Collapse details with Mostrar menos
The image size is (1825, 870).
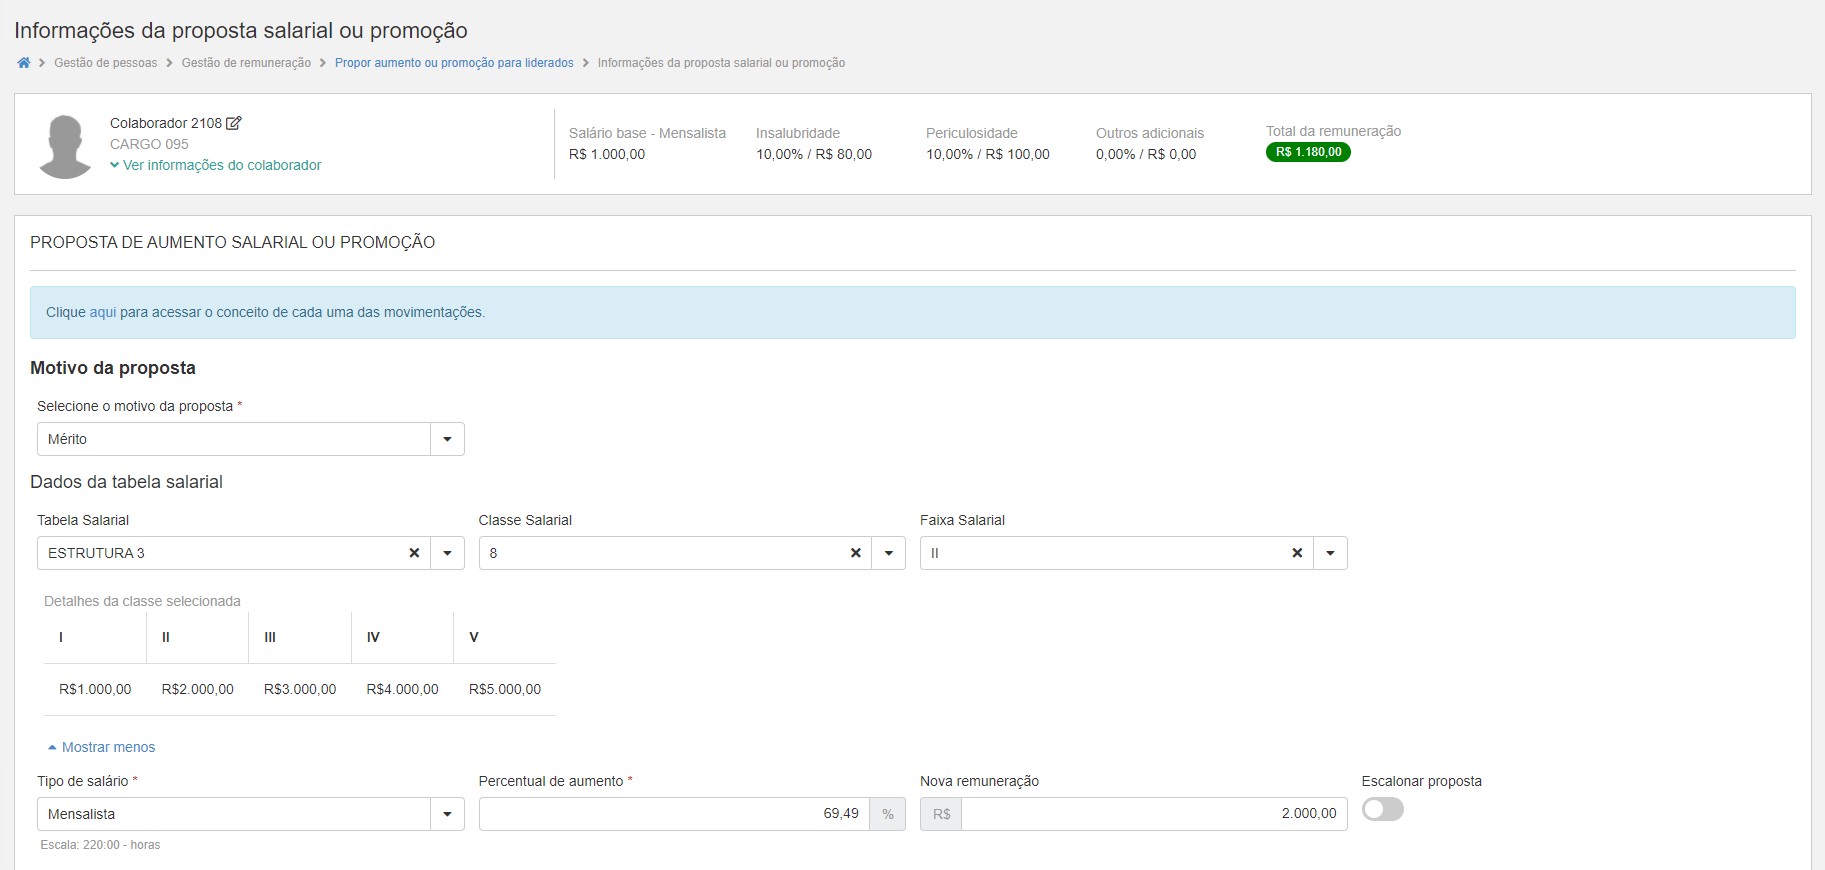tap(101, 747)
